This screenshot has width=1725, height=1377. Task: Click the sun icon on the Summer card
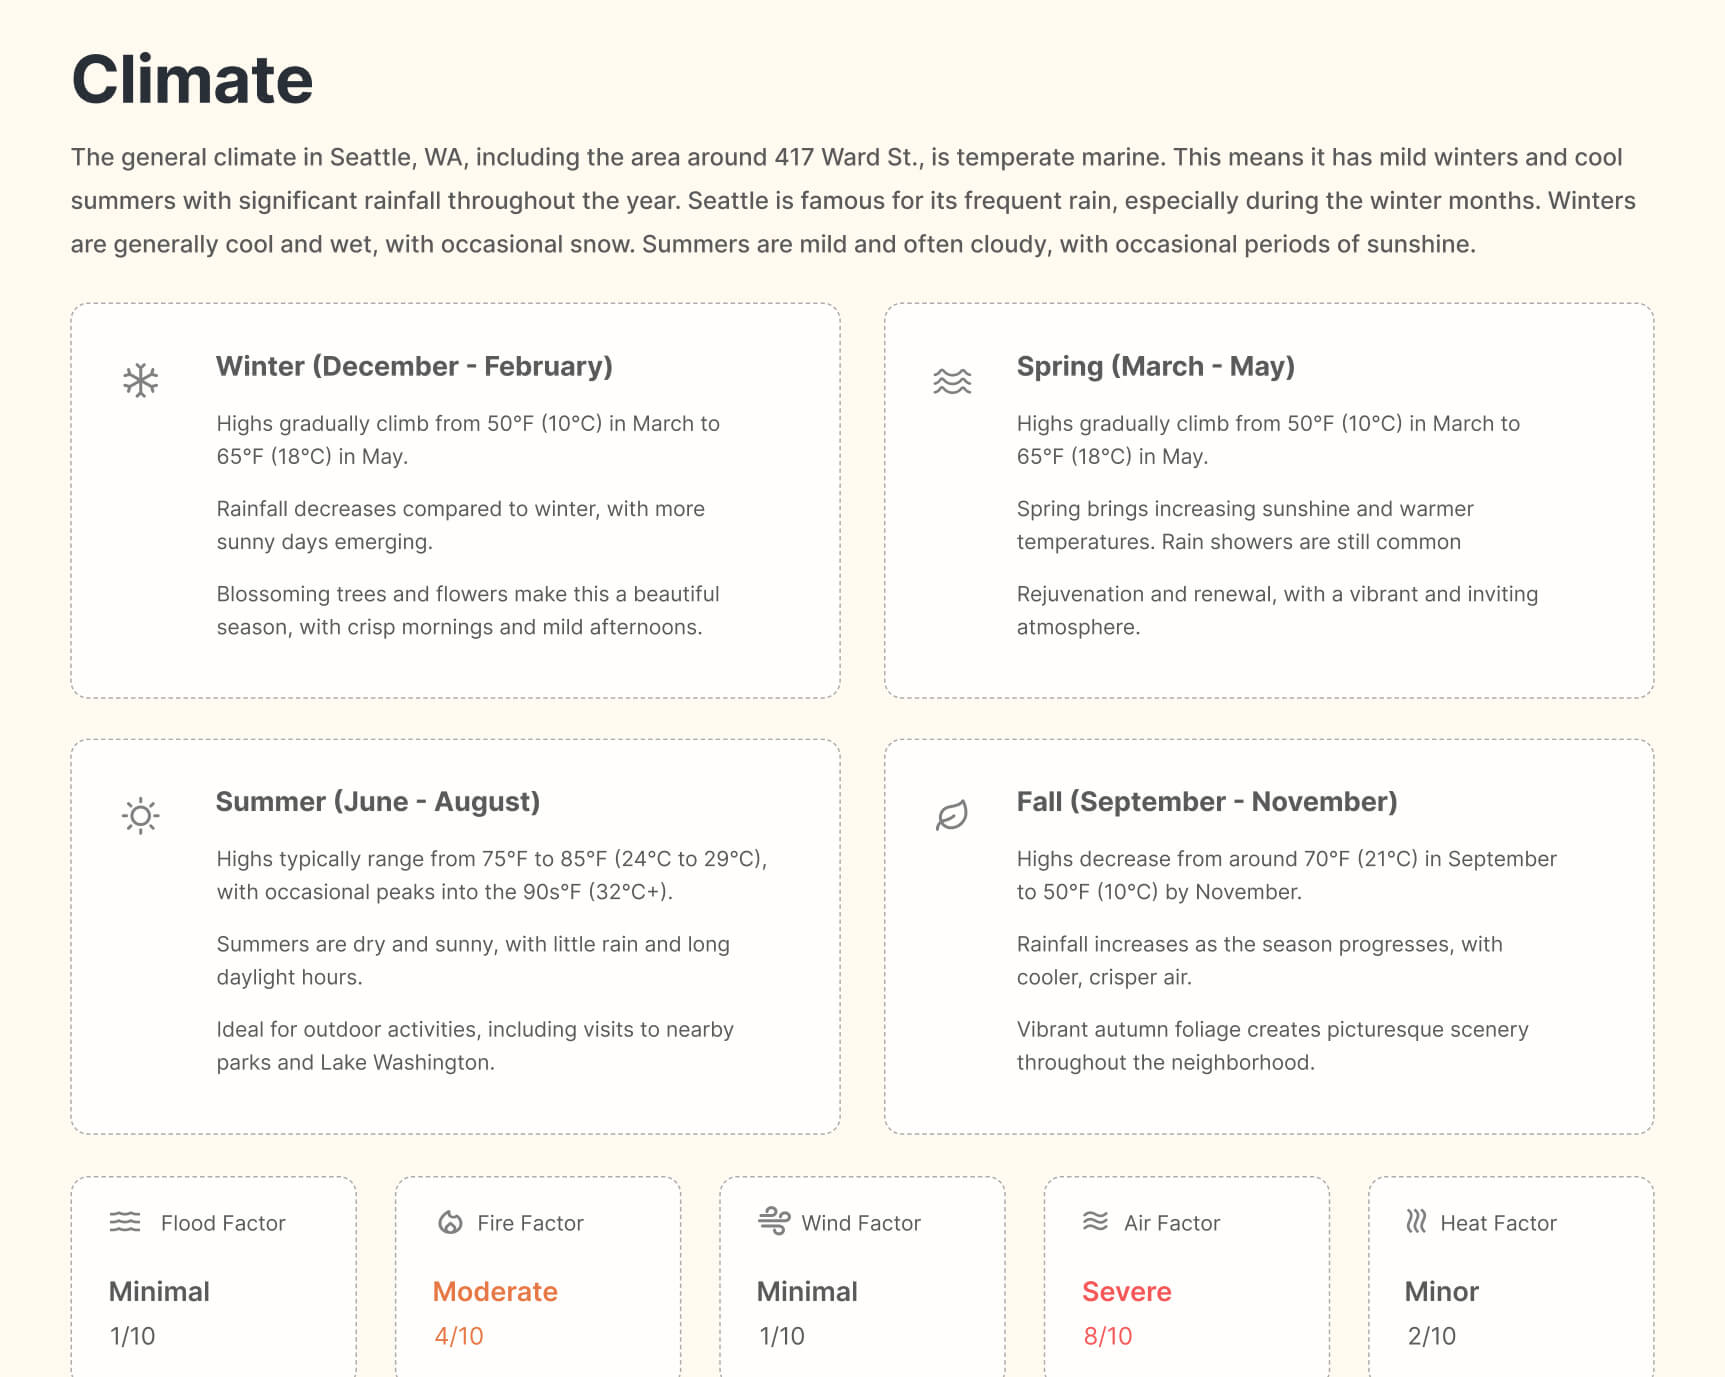tap(140, 814)
